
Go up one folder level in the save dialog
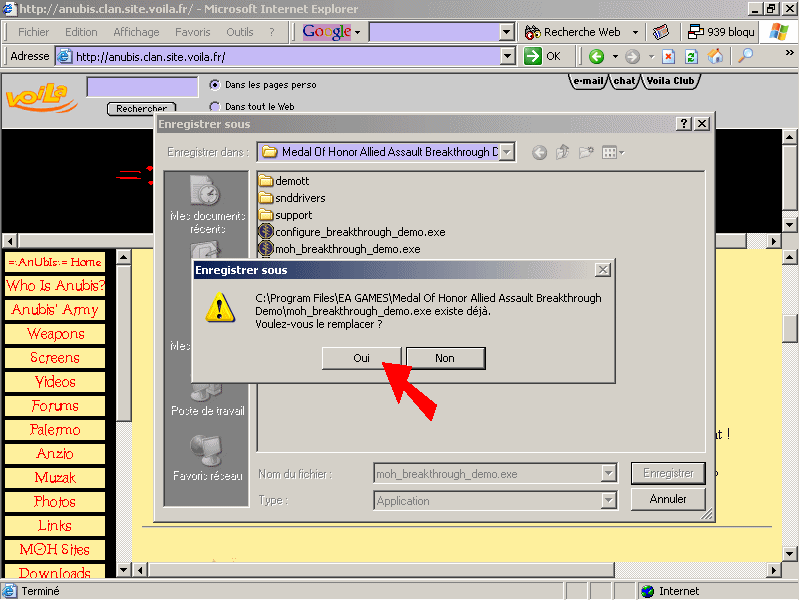(x=563, y=152)
